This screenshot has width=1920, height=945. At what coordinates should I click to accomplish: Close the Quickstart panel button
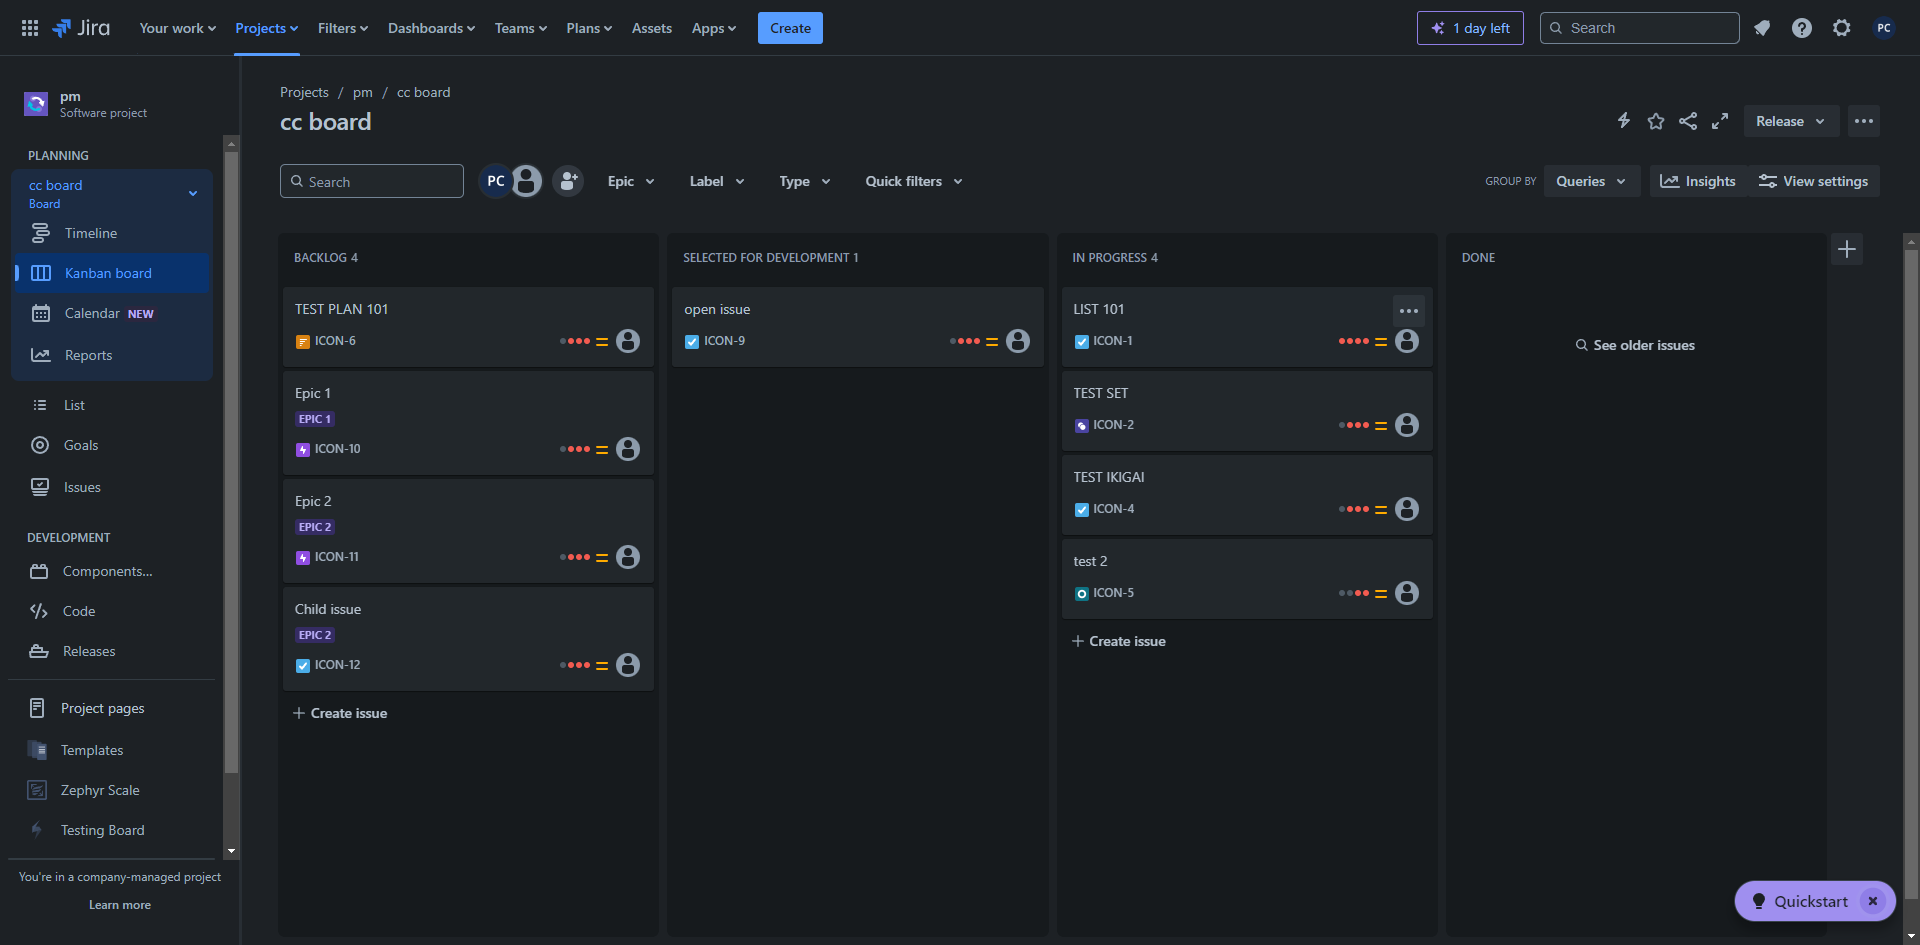pyautogui.click(x=1873, y=901)
